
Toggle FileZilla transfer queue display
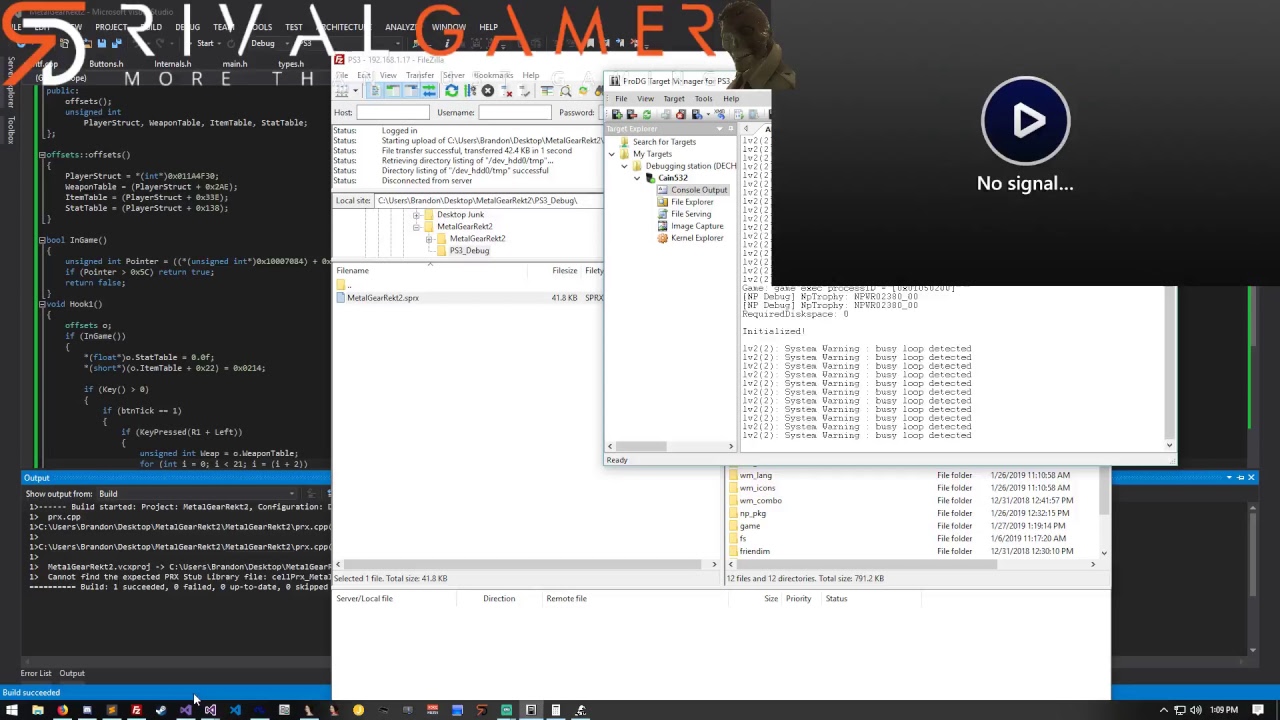tap(429, 91)
